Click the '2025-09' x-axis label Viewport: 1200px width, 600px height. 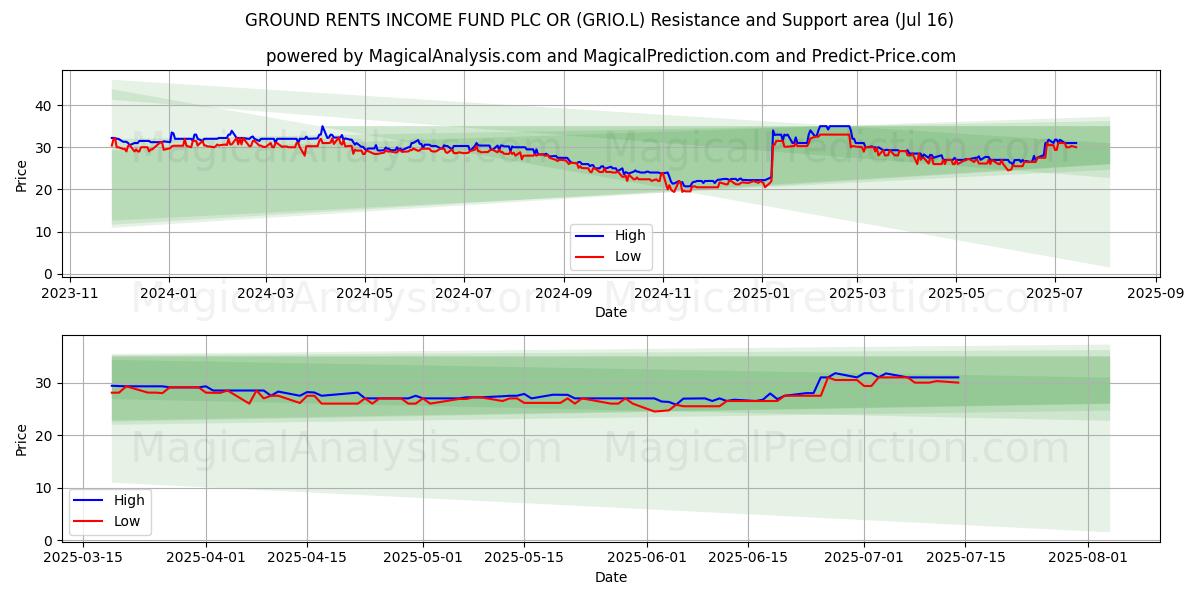click(1155, 294)
